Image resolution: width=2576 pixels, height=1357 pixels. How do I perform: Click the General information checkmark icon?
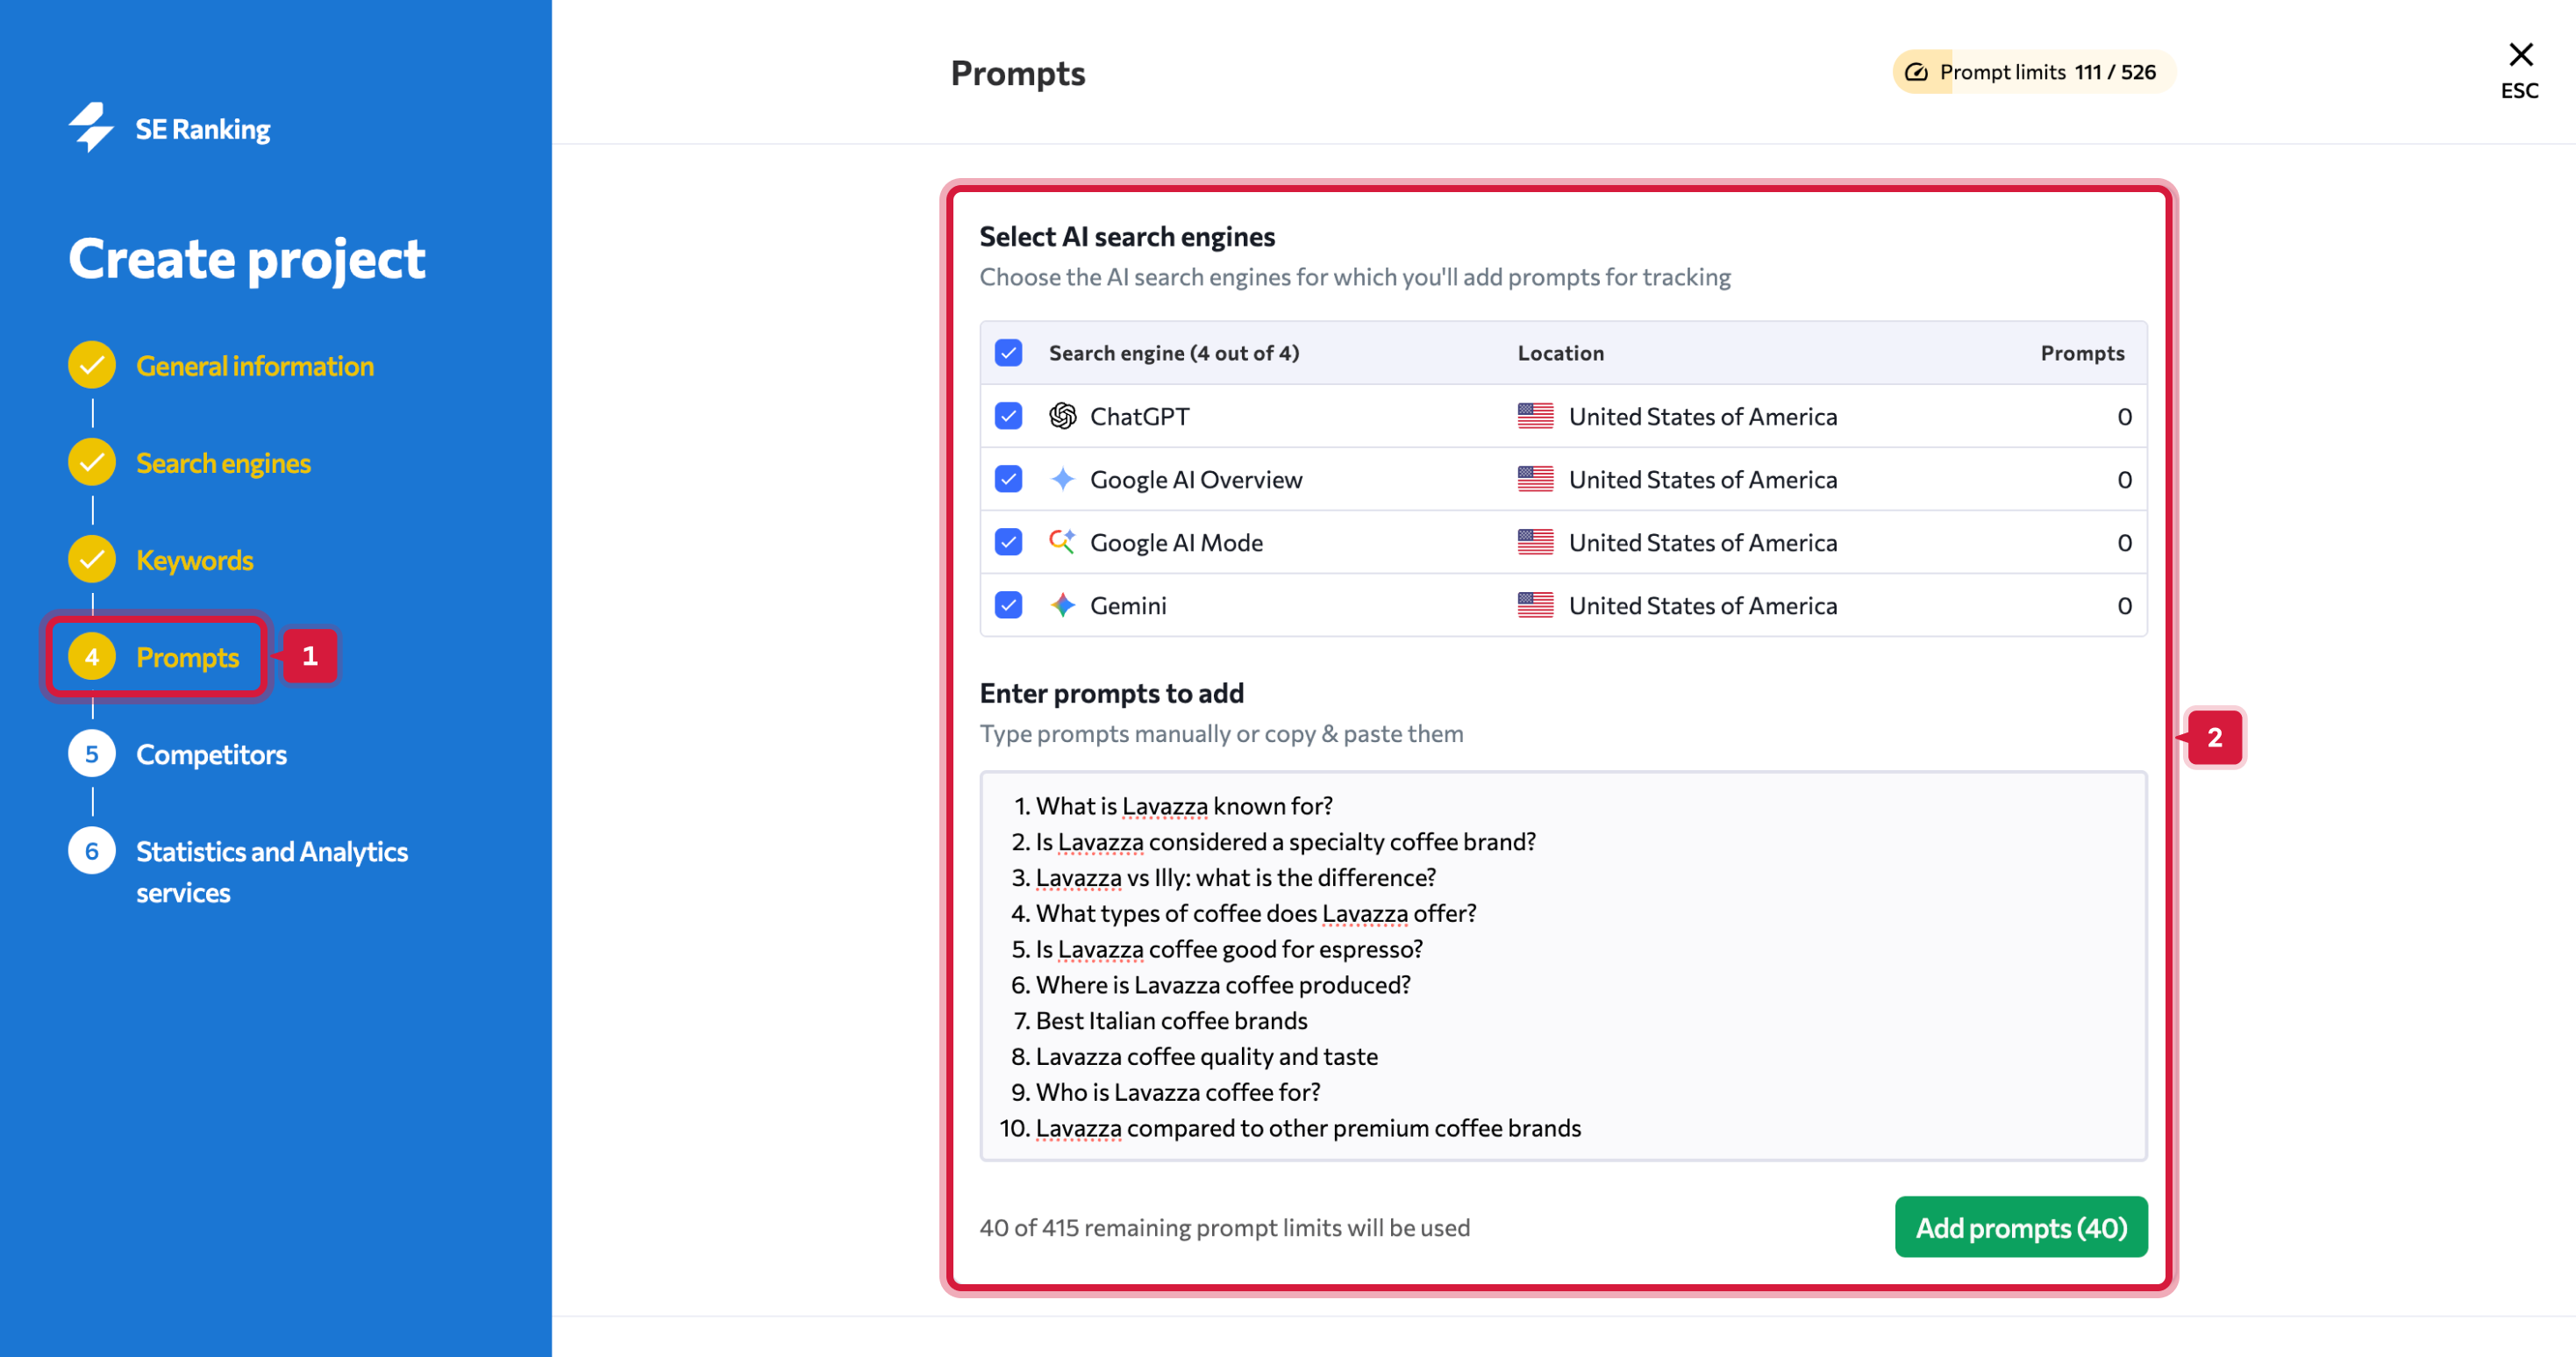92,365
